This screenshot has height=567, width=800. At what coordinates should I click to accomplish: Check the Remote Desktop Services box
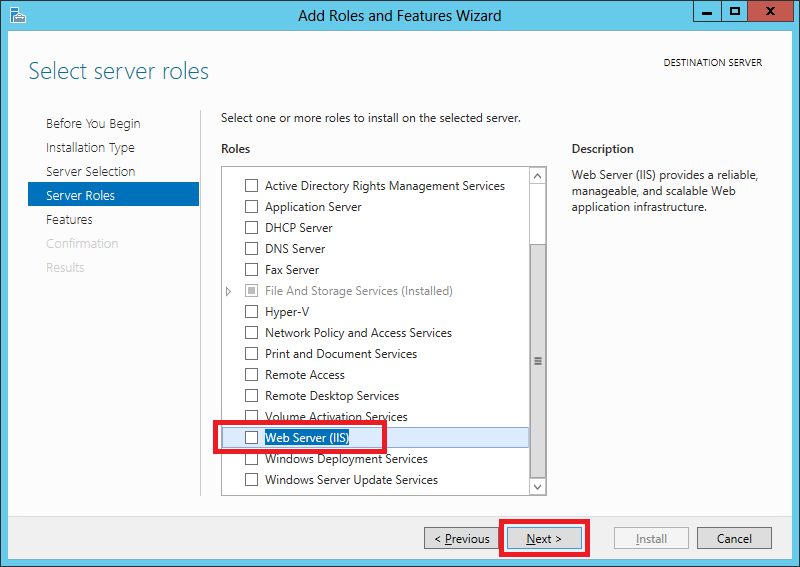click(252, 396)
